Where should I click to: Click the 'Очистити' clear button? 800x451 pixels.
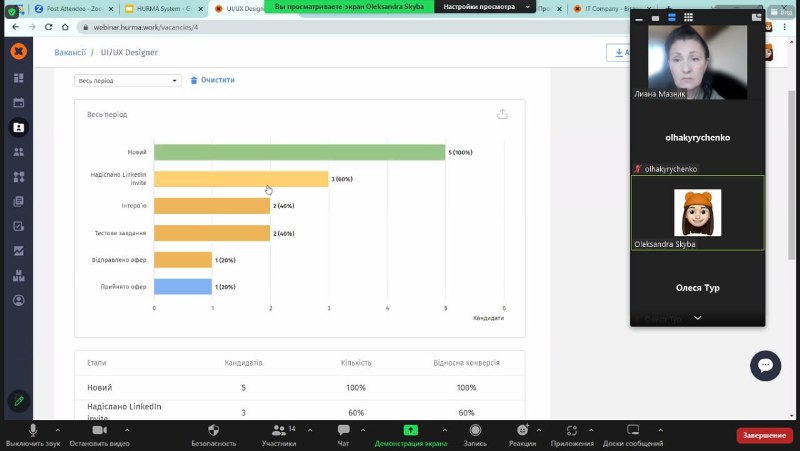[x=212, y=80]
